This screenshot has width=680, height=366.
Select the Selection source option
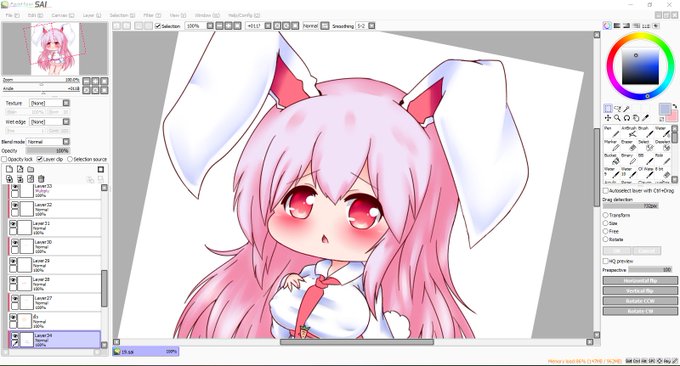(x=70, y=159)
